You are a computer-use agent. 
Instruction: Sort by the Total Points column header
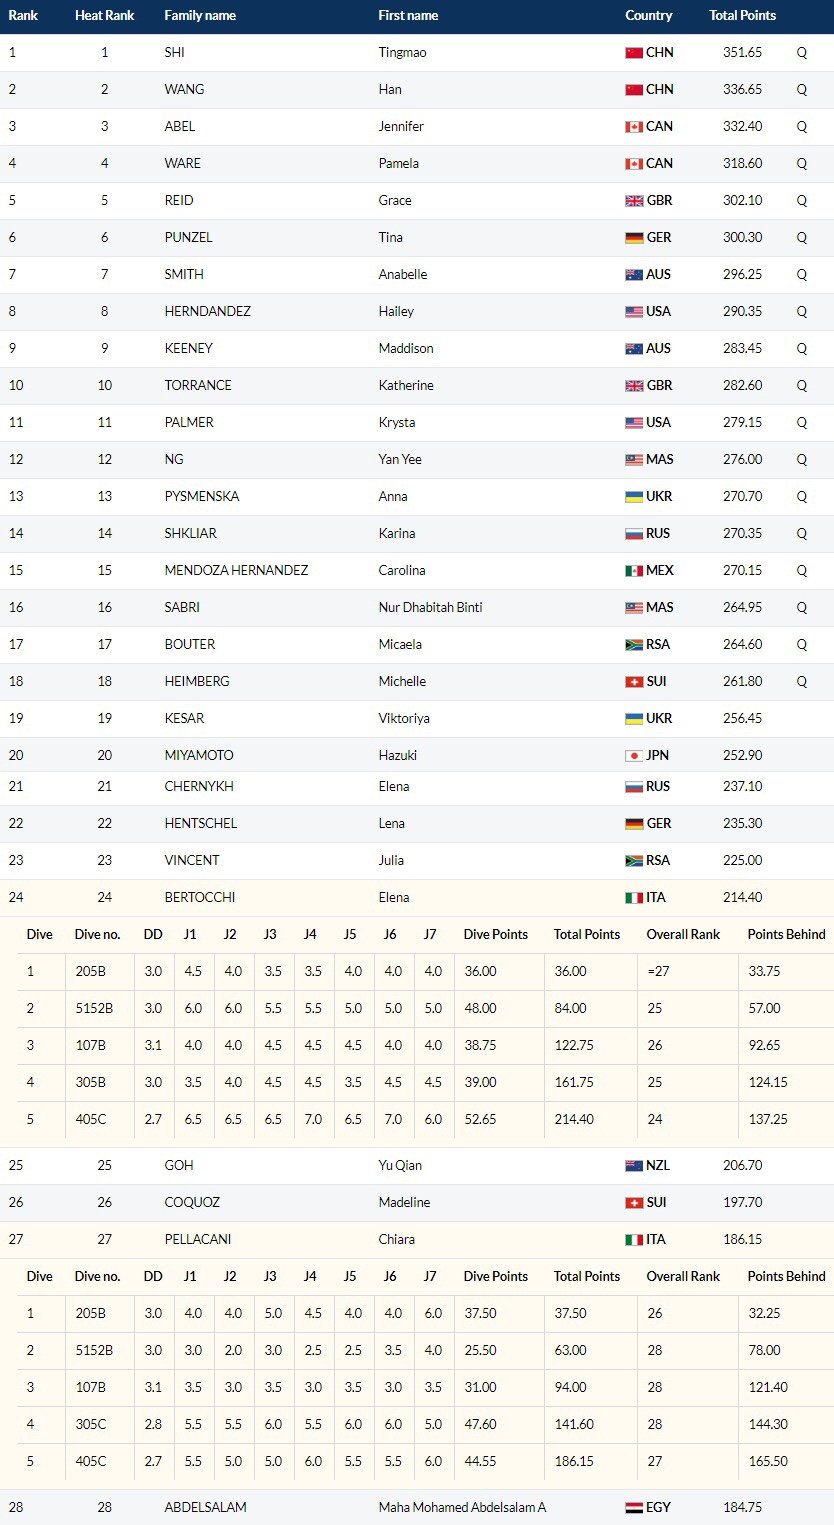coord(742,15)
